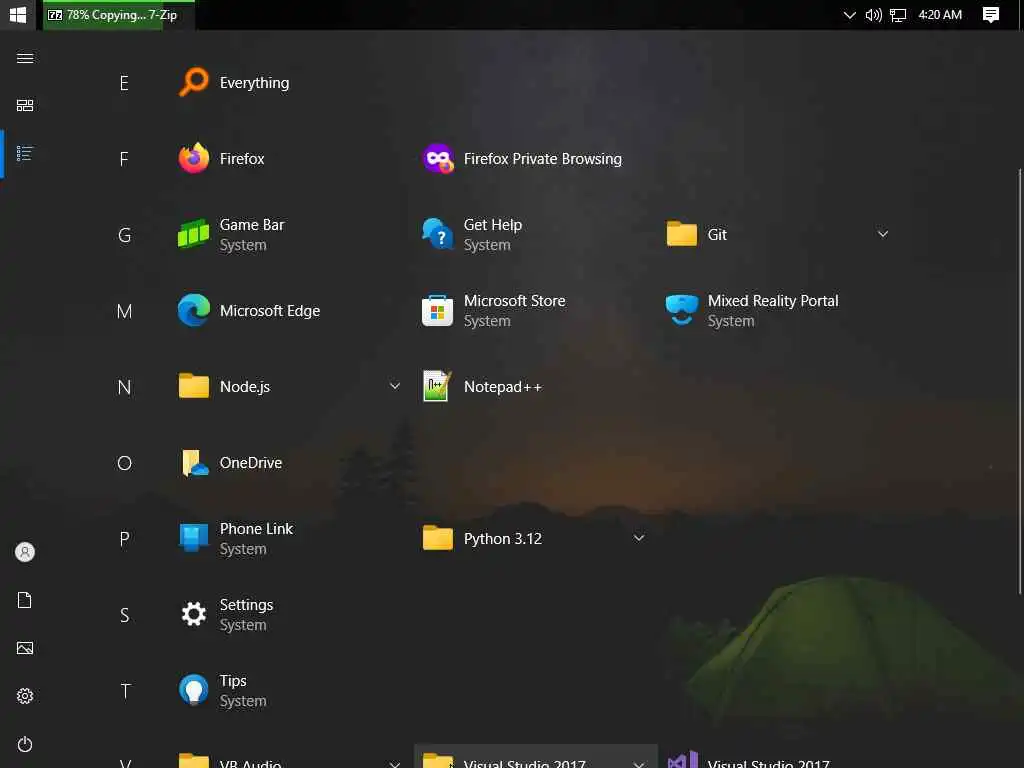
Task: Open the Git folder icon
Action: click(x=682, y=234)
